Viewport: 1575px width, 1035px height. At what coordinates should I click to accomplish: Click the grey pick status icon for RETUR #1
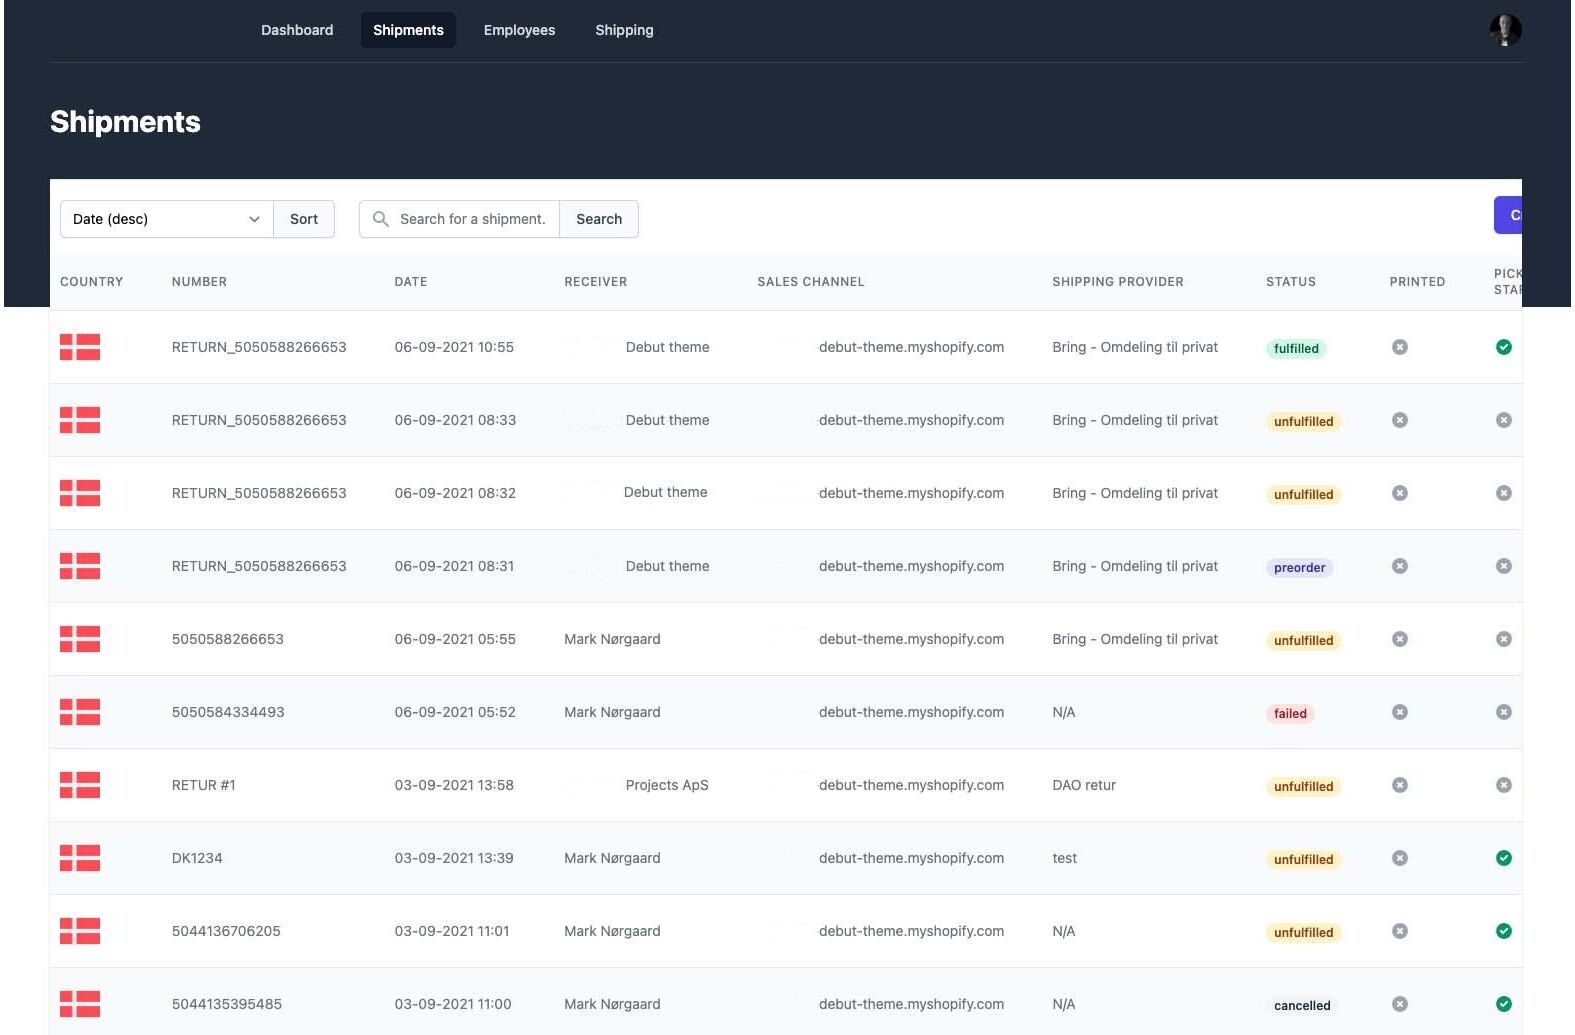coord(1503,785)
